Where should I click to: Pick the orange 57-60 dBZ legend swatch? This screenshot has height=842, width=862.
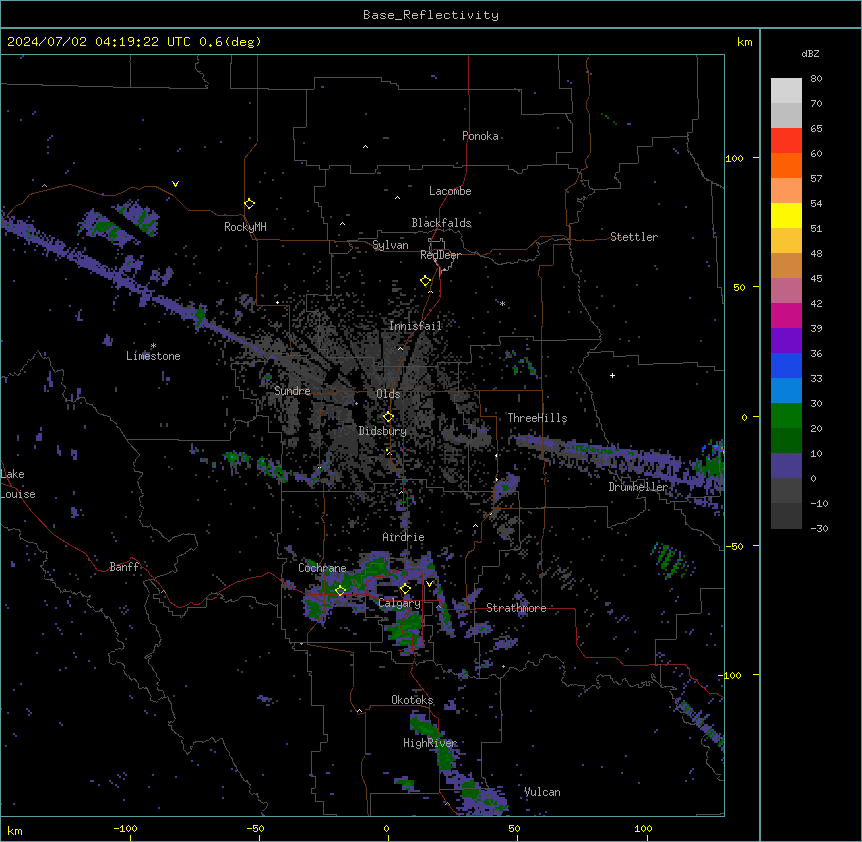[786, 165]
